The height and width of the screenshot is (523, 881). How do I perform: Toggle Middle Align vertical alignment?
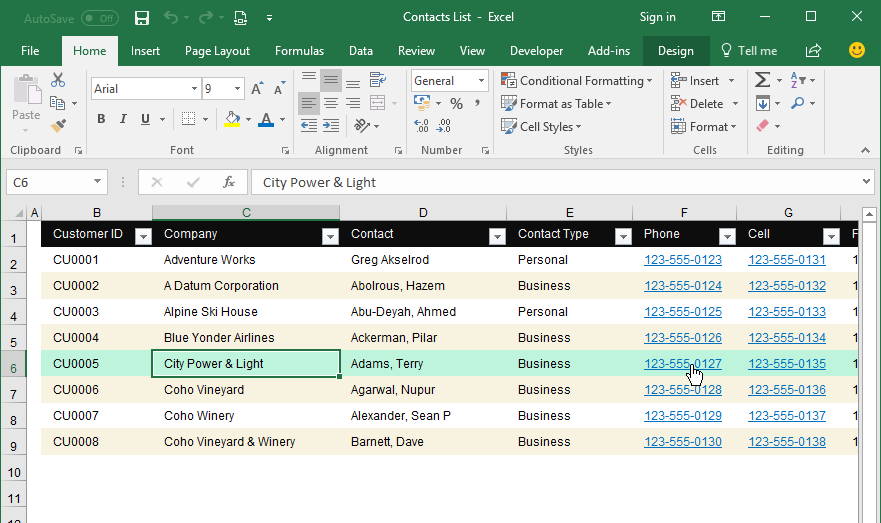coord(331,80)
